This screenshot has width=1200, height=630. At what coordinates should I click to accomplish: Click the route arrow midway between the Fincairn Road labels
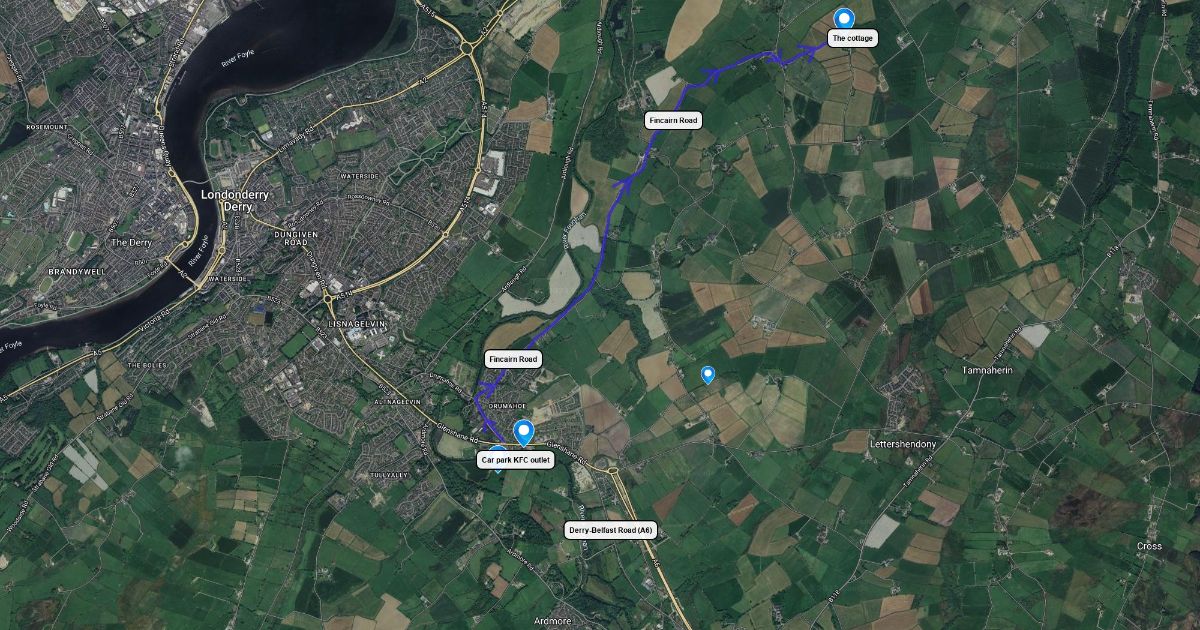pos(623,182)
